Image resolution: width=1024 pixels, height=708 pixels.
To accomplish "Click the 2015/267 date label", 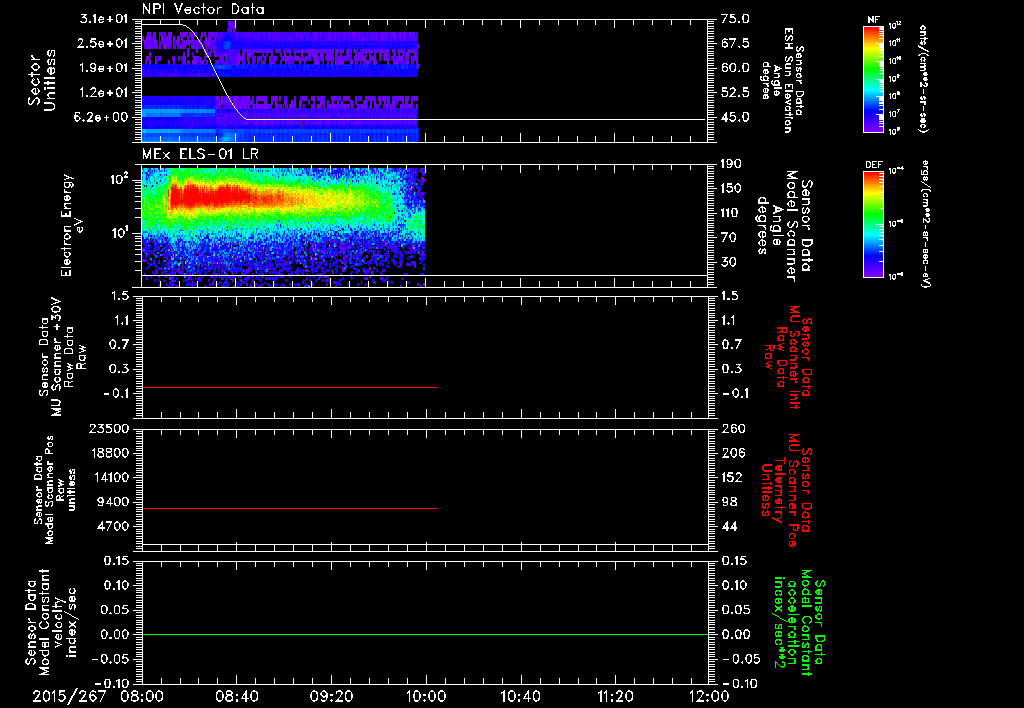I will tap(69, 696).
